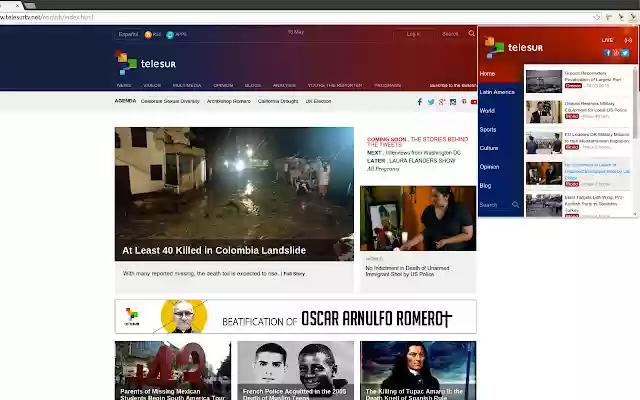Open Obama military equipment thumbnail in popup
This screenshot has width=640, height=400.
[x=544, y=112]
